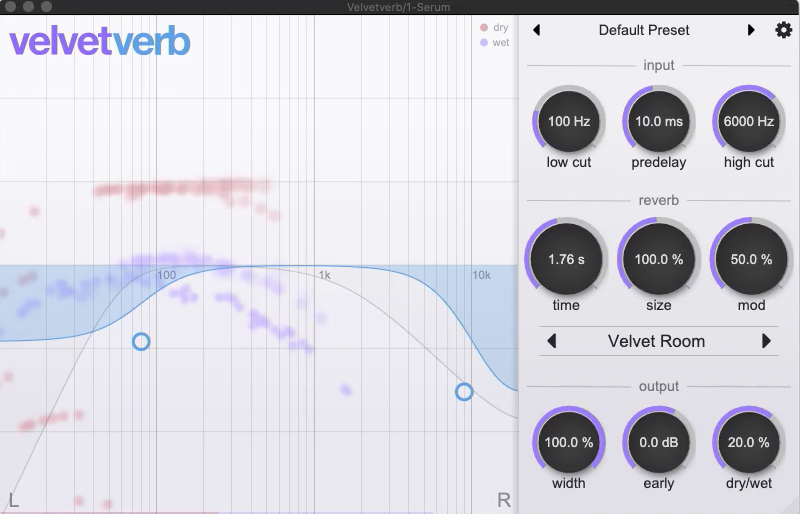800x514 pixels.
Task: Click the low cut filter handle on graph
Action: tap(141, 341)
